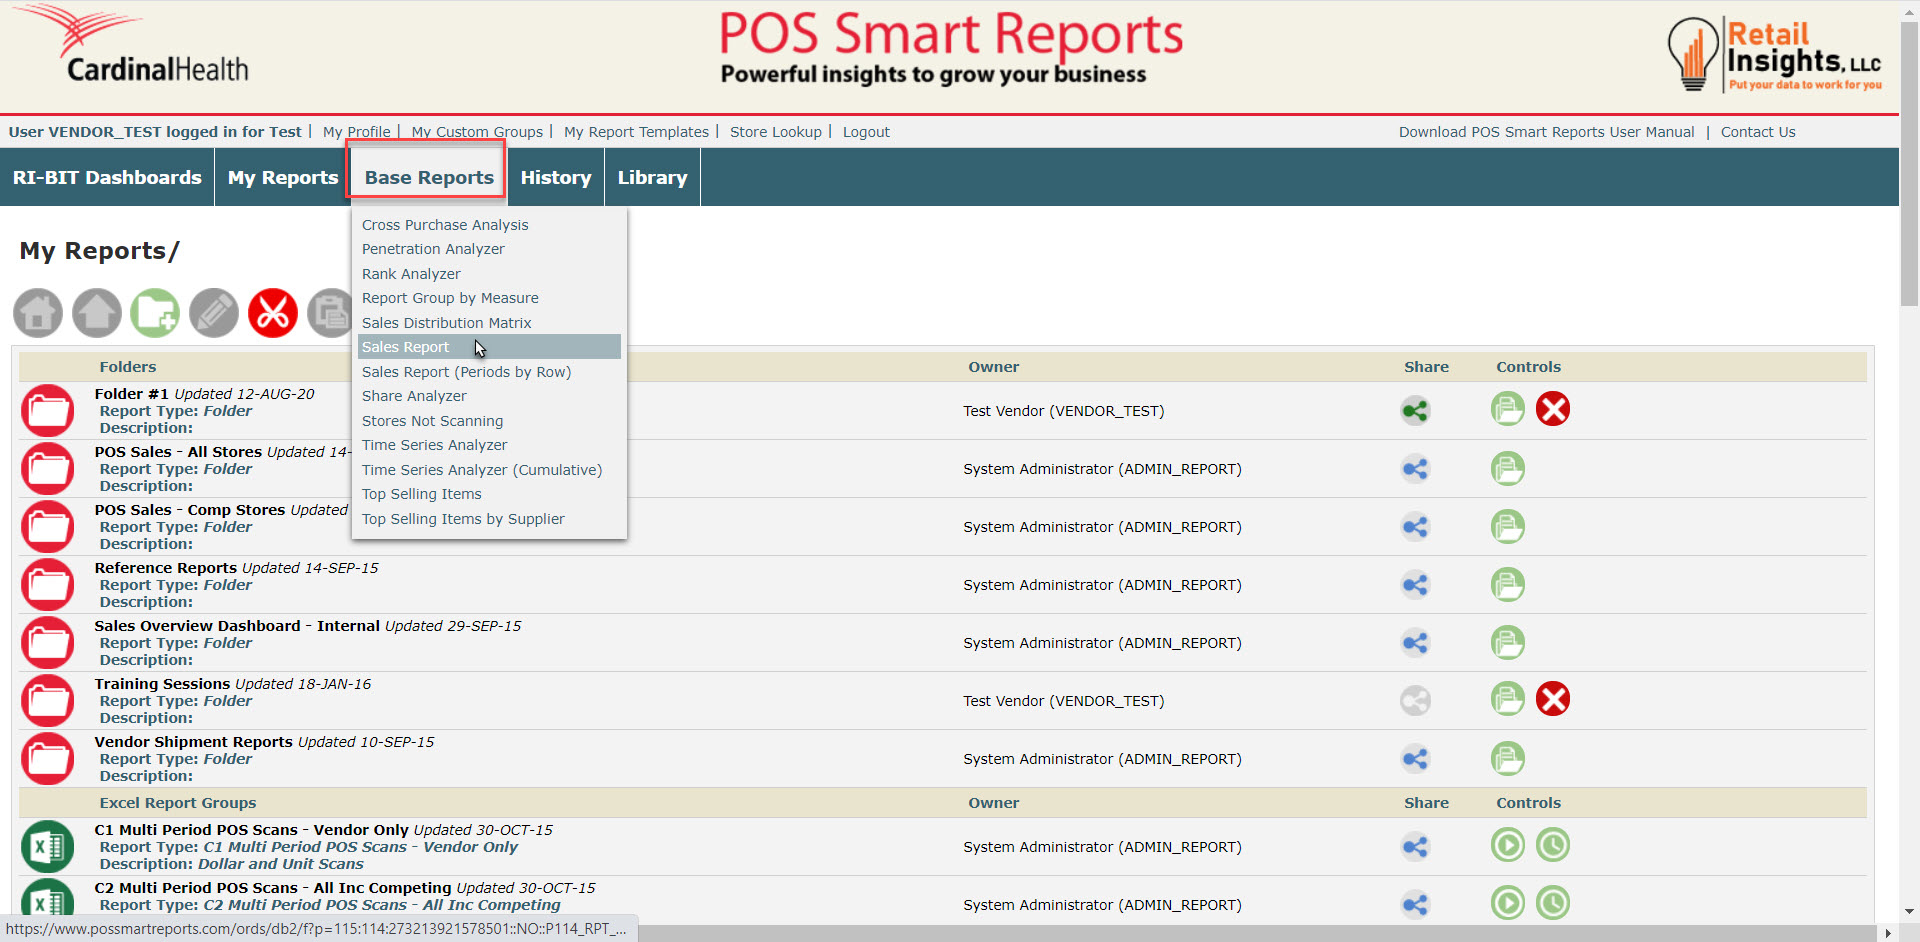Open the Base Reports dropdown tab
This screenshot has height=942, width=1920.
pyautogui.click(x=429, y=177)
